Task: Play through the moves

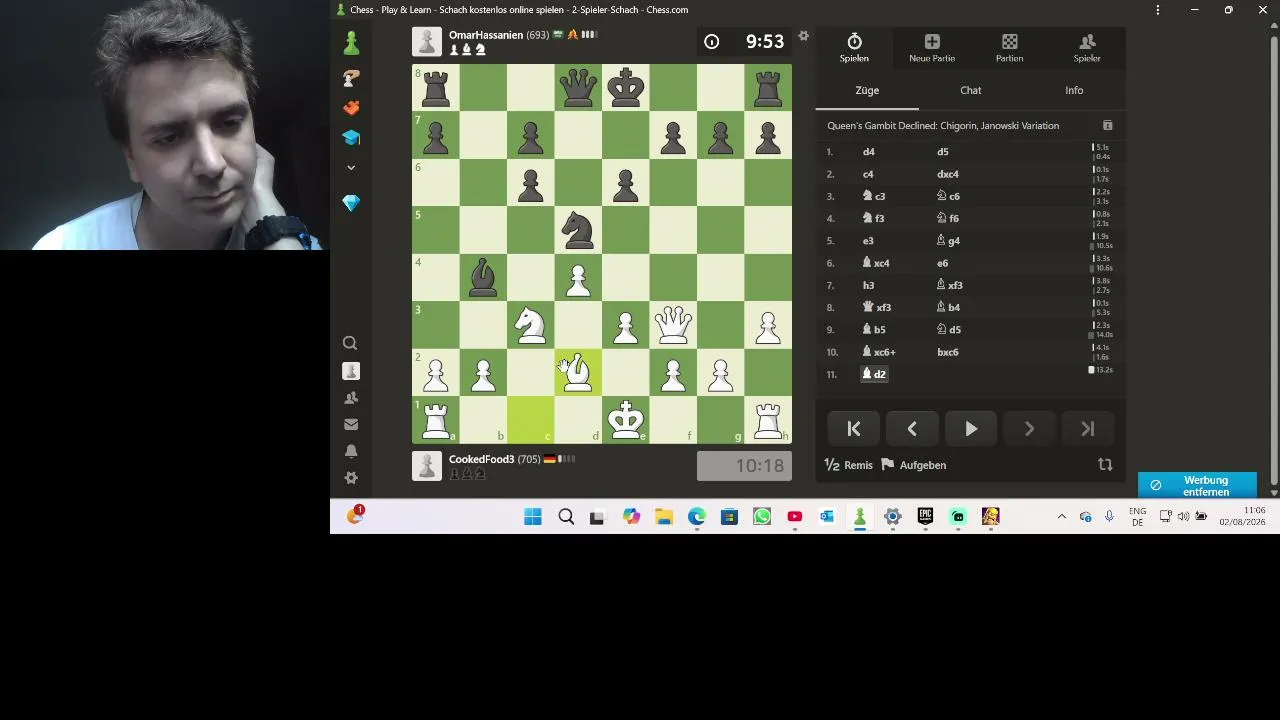Action: (x=971, y=429)
